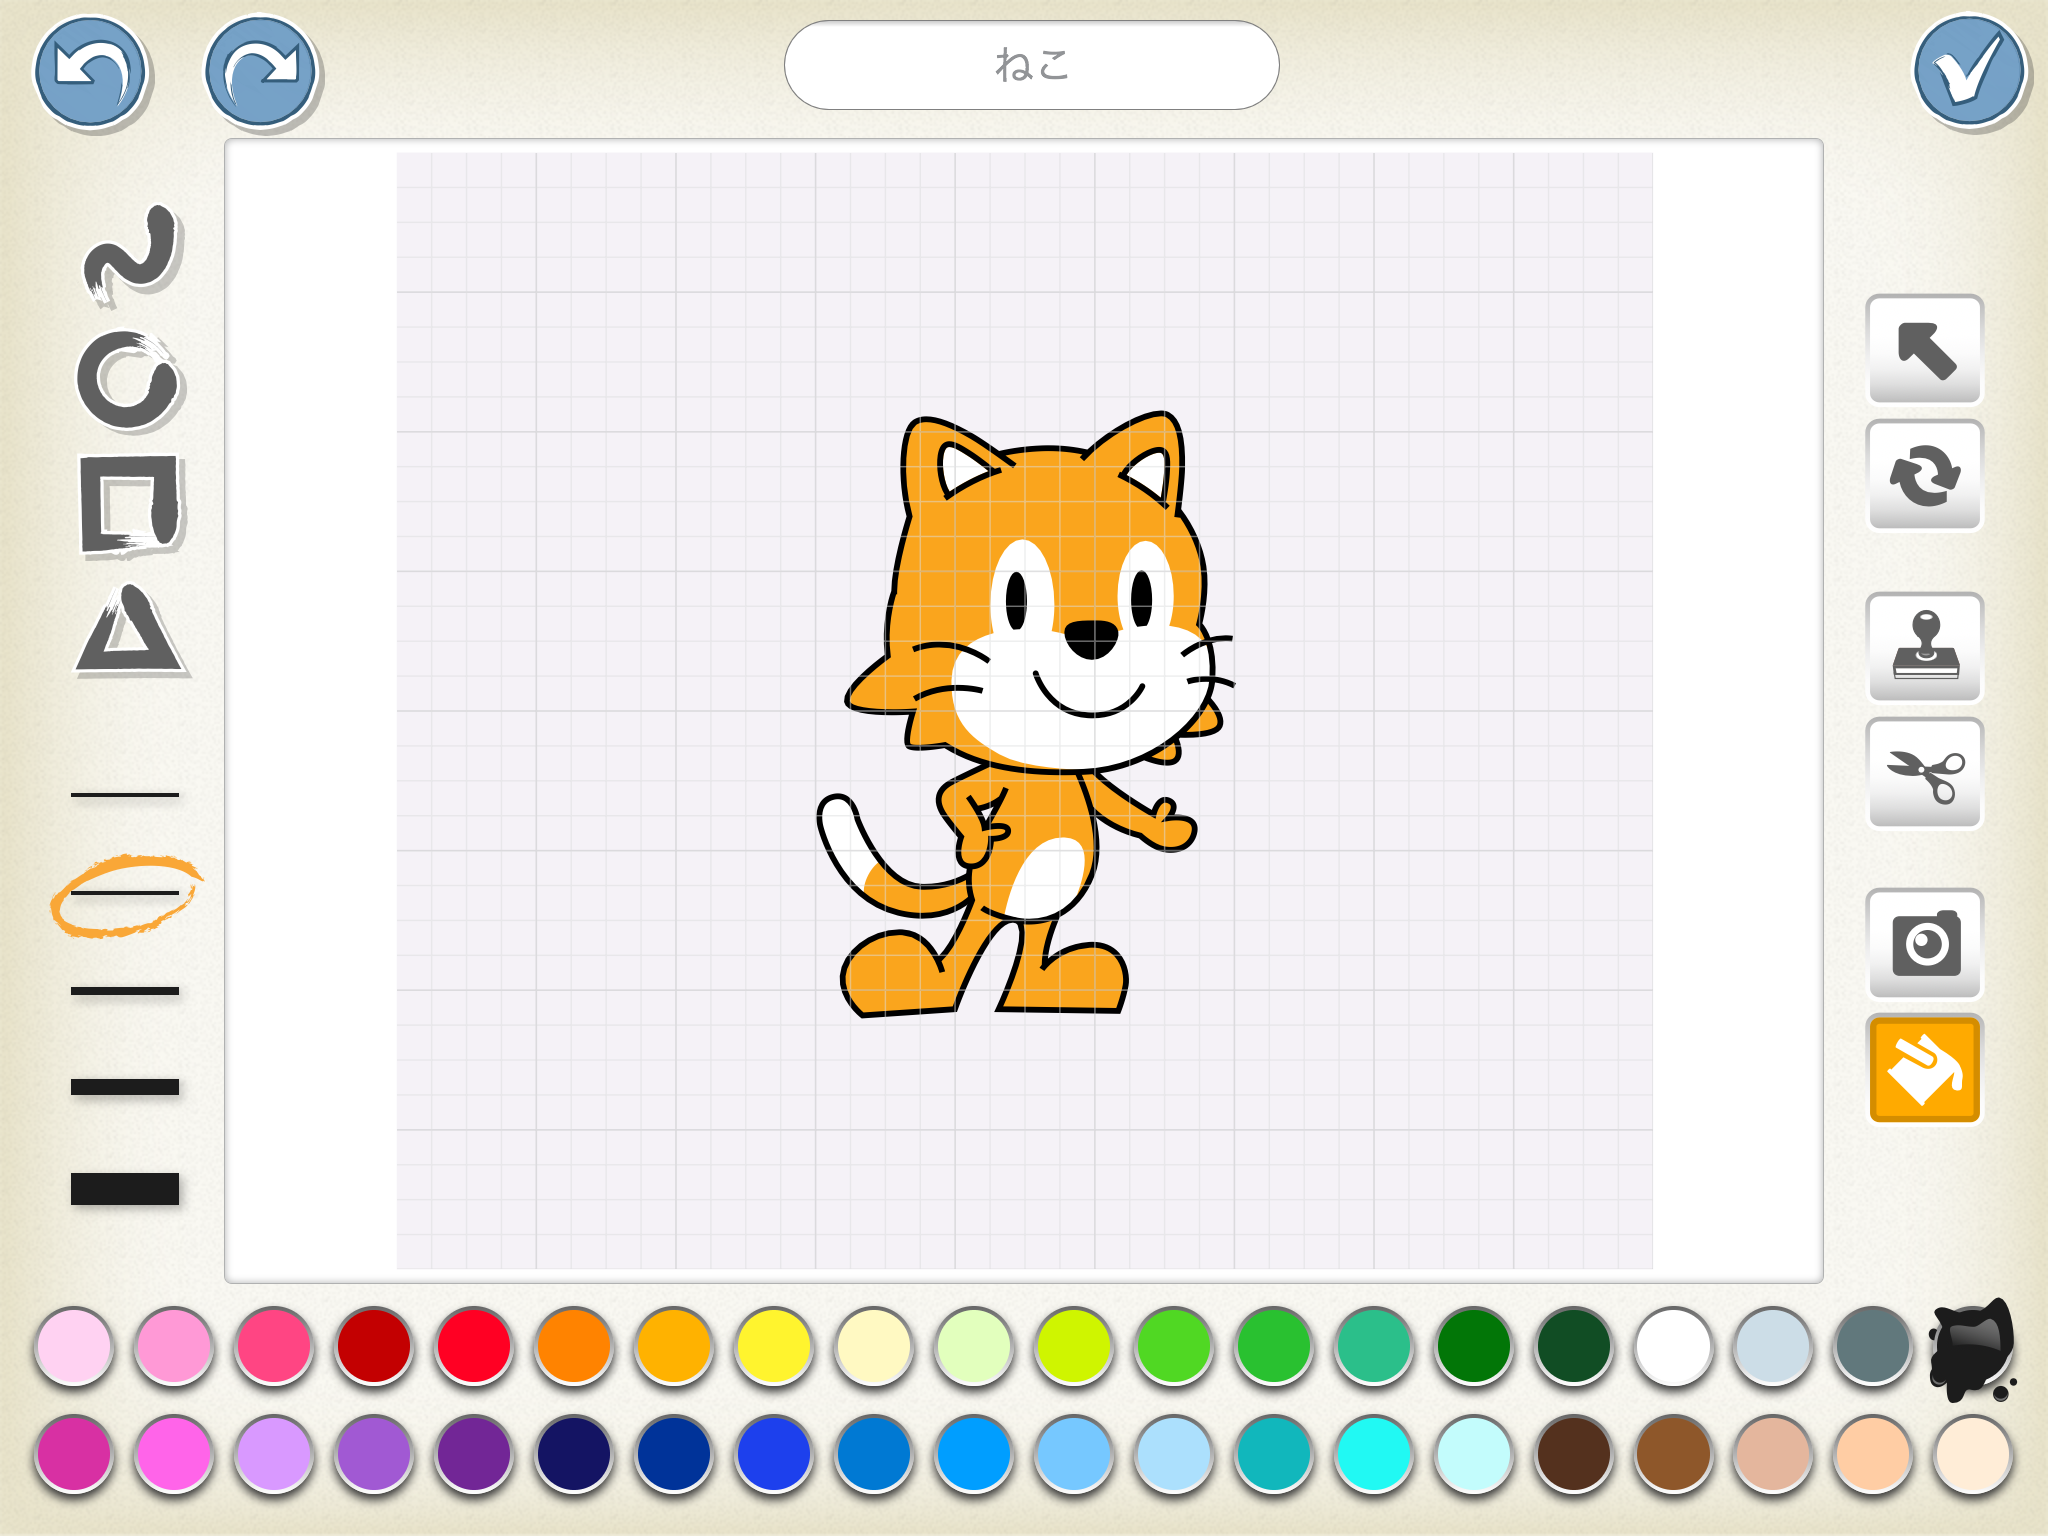Screen dimensions: 2048x1536
Task: Select the camera tool
Action: 1925,943
